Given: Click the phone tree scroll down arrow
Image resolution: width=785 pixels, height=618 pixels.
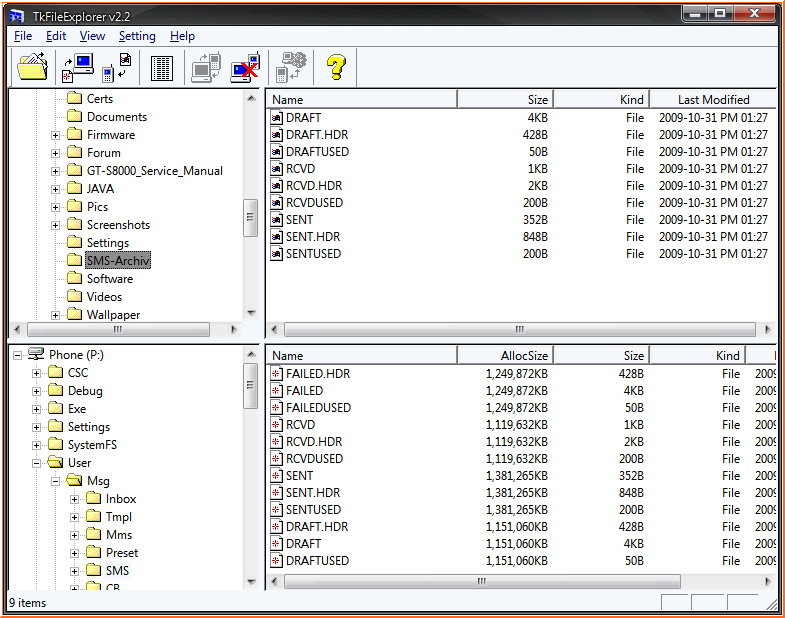Looking at the screenshot, I should pyautogui.click(x=251, y=581).
